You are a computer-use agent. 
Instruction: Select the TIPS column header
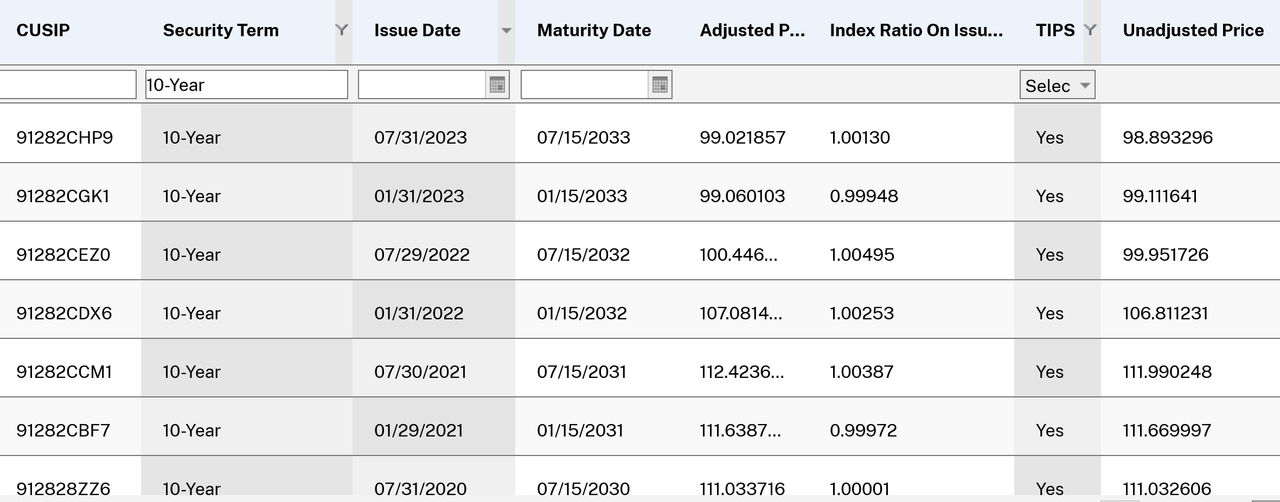[1055, 30]
